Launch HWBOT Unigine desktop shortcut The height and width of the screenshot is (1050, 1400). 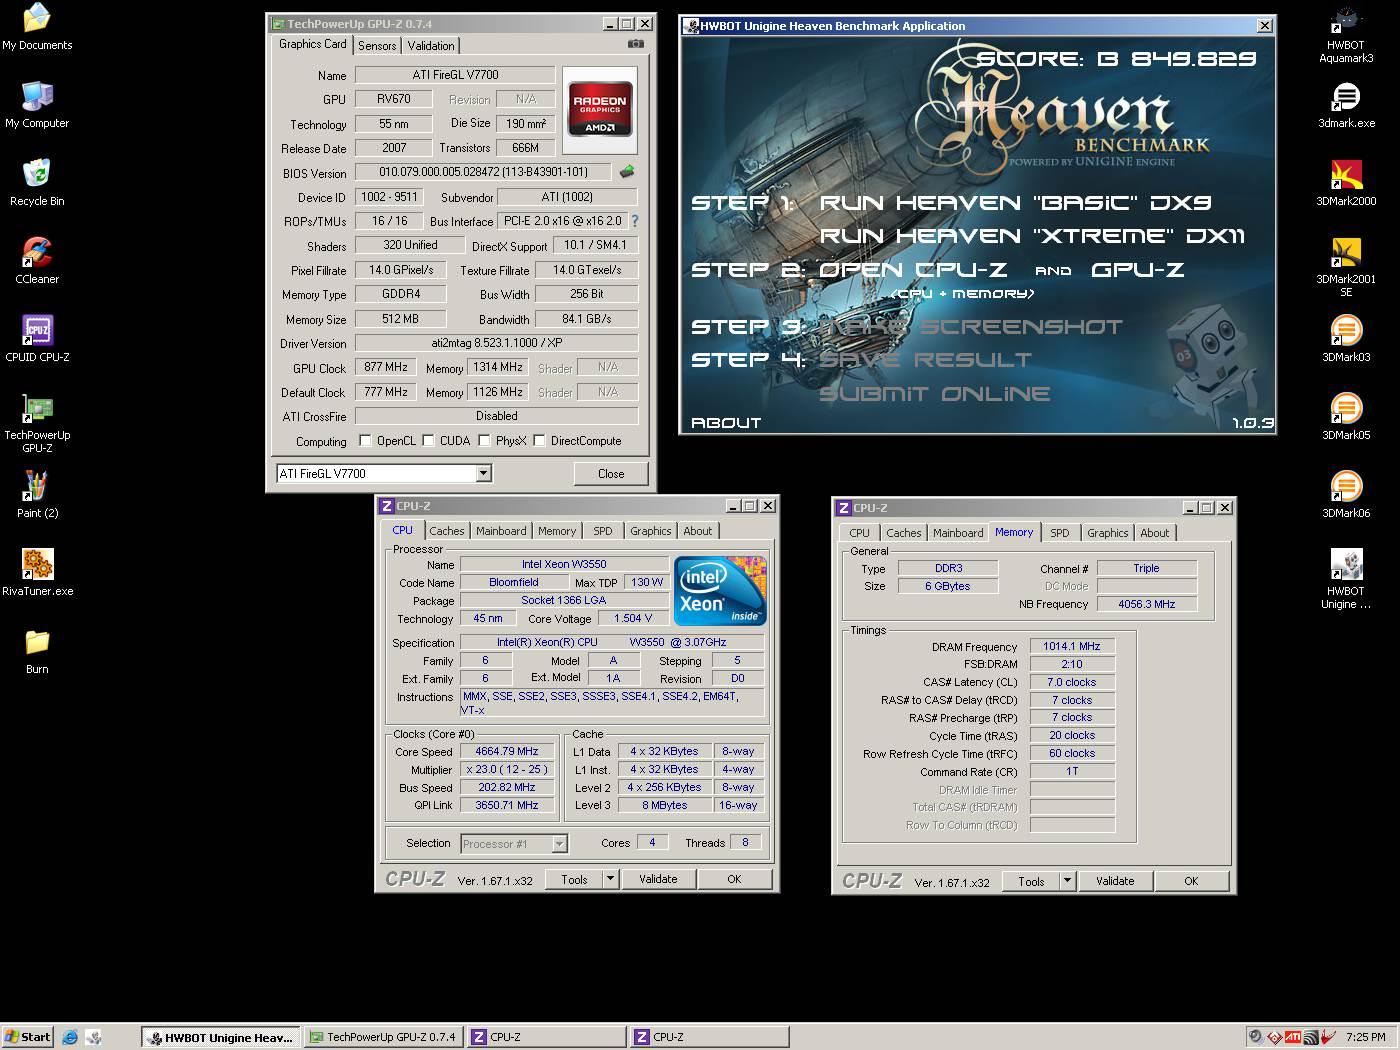click(x=1346, y=579)
